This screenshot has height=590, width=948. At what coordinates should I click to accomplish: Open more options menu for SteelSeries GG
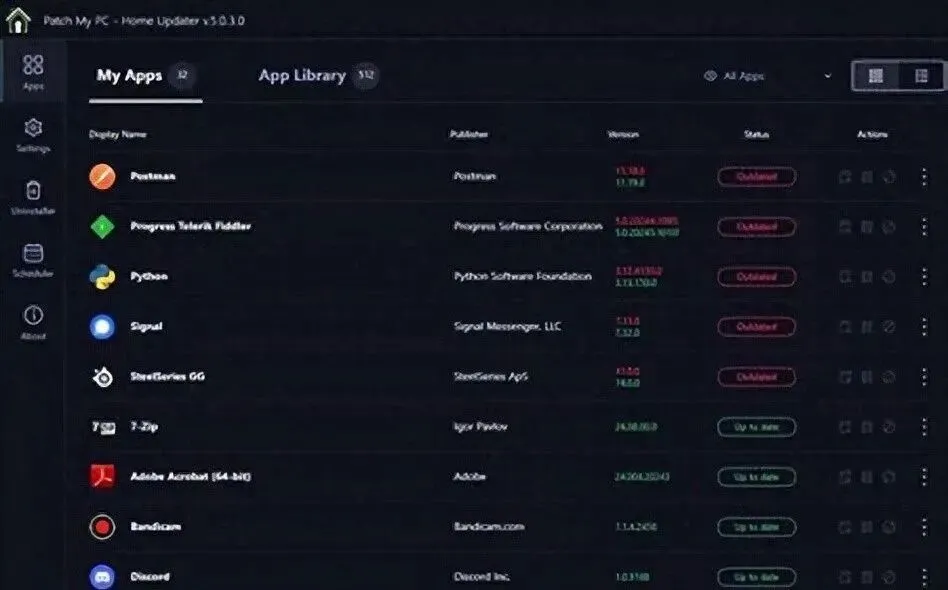pos(924,377)
